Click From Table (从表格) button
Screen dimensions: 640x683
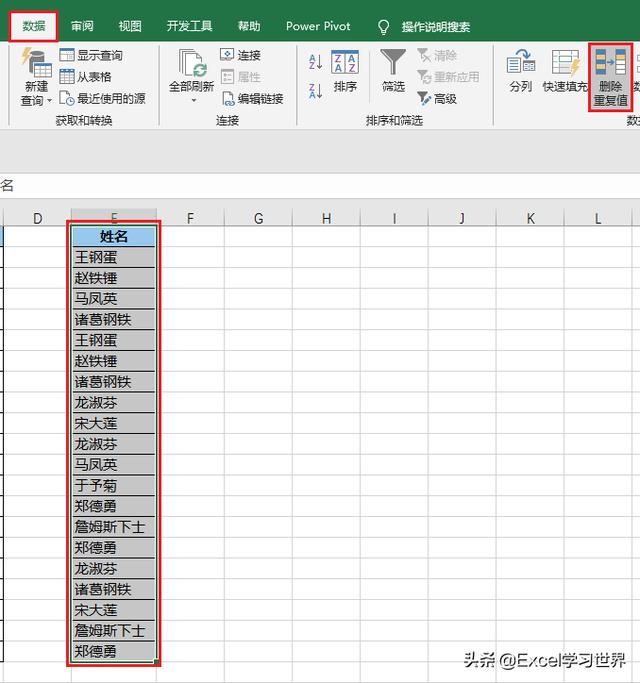pyautogui.click(x=85, y=77)
